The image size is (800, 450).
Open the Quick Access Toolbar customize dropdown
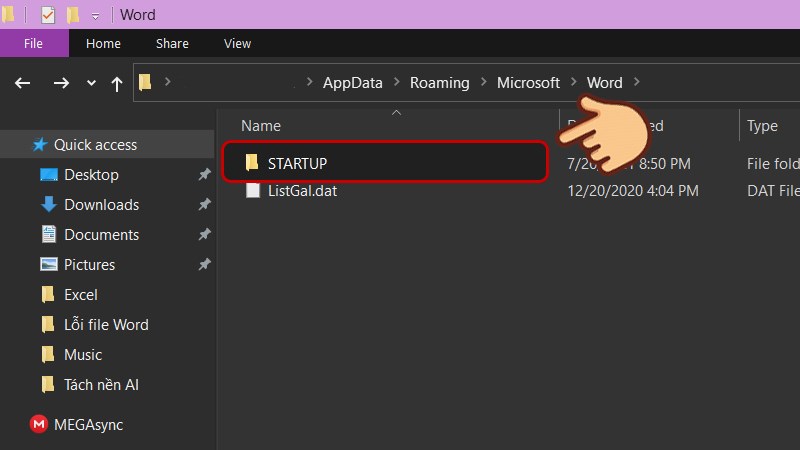[95, 16]
